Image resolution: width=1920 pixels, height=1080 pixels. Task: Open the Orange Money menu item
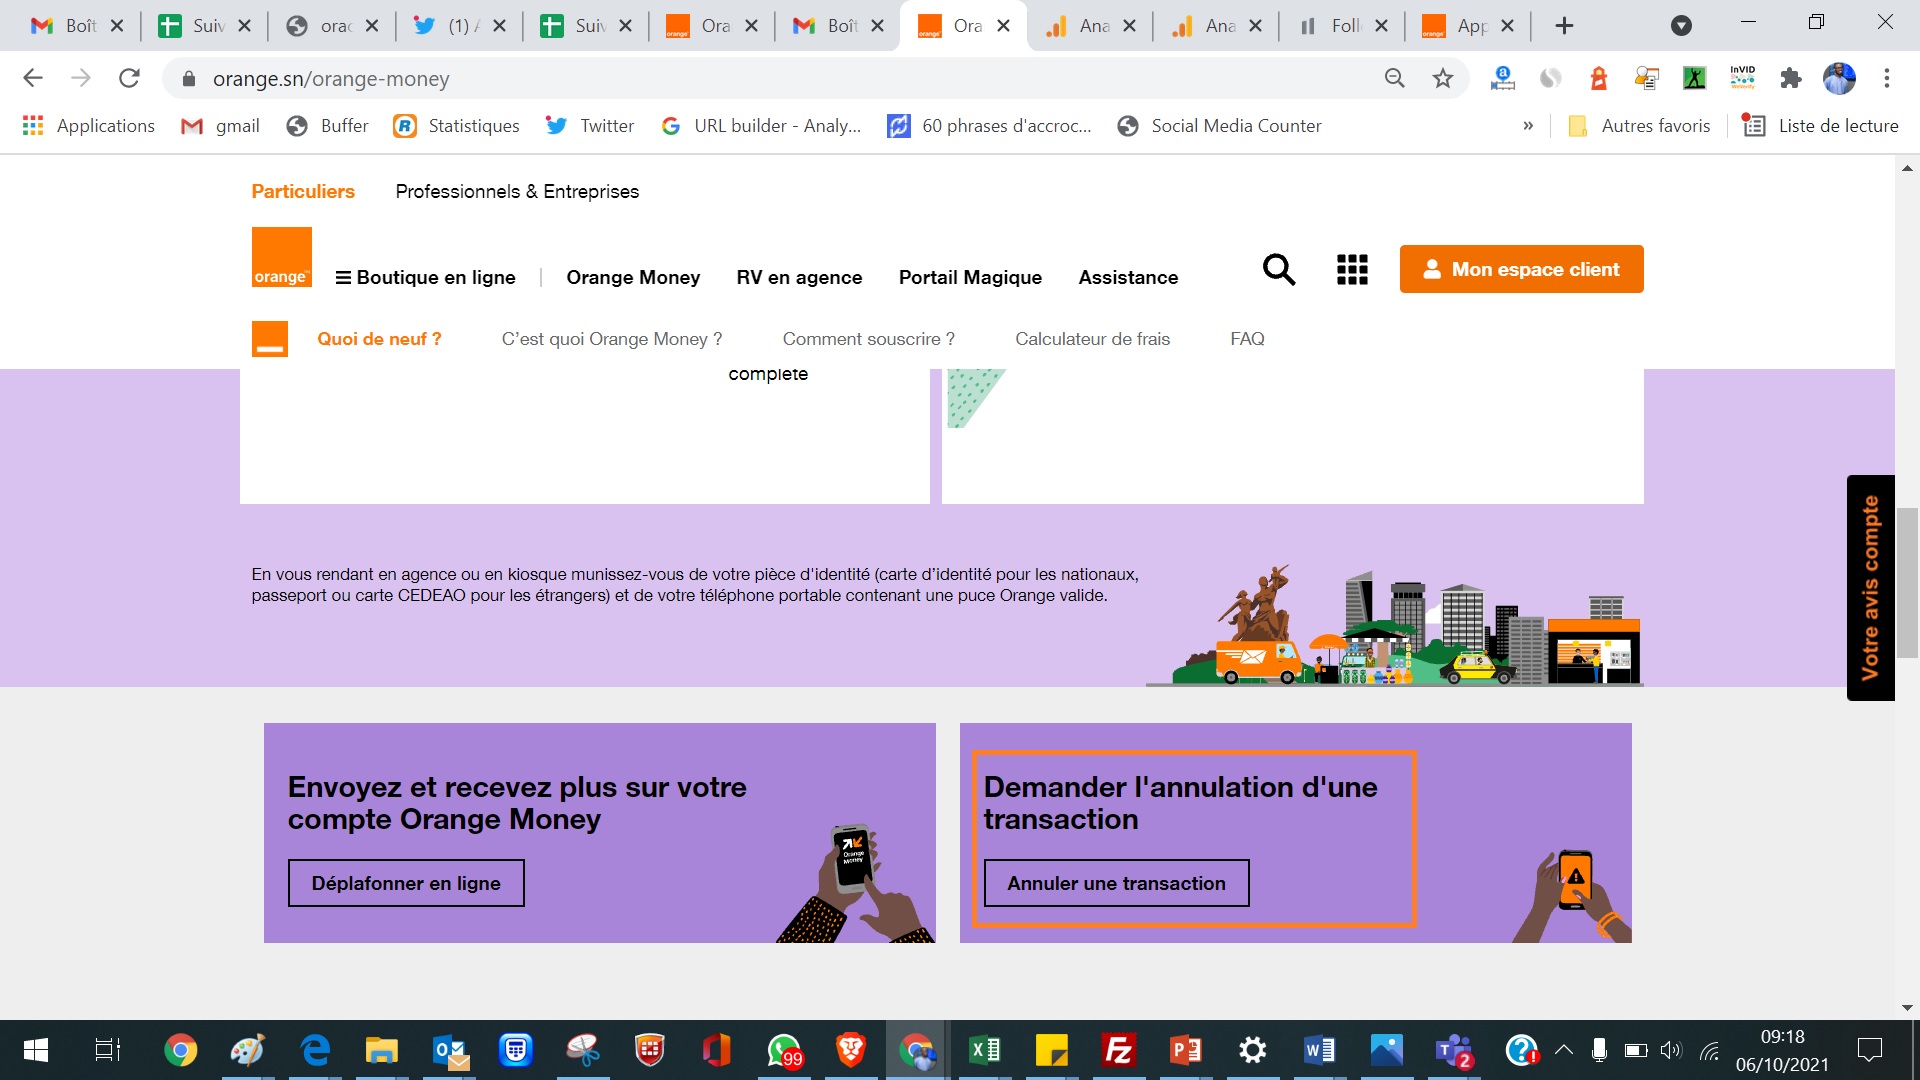click(x=633, y=277)
